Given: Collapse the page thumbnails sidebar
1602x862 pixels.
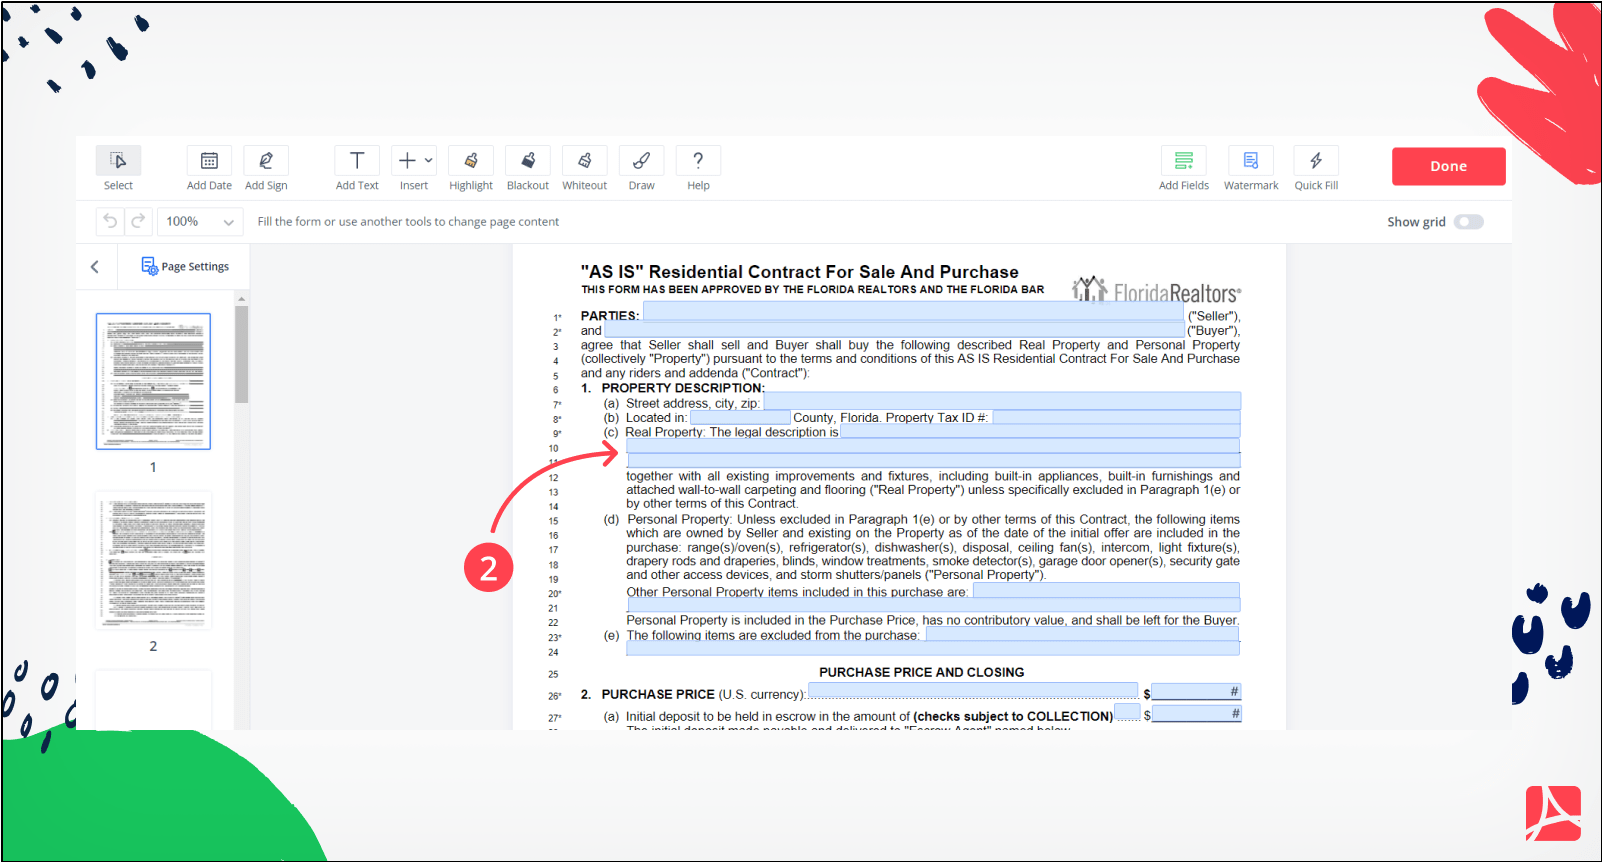Looking at the screenshot, I should pyautogui.click(x=95, y=267).
